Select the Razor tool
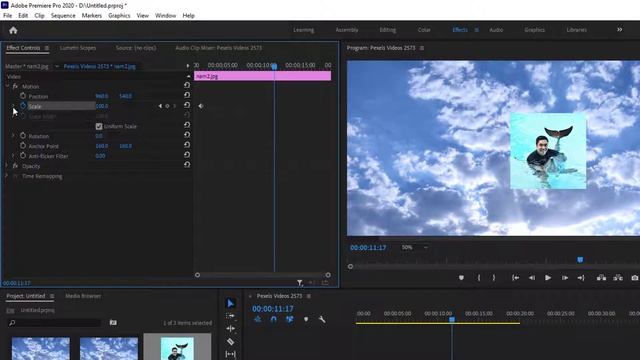 coord(231,342)
